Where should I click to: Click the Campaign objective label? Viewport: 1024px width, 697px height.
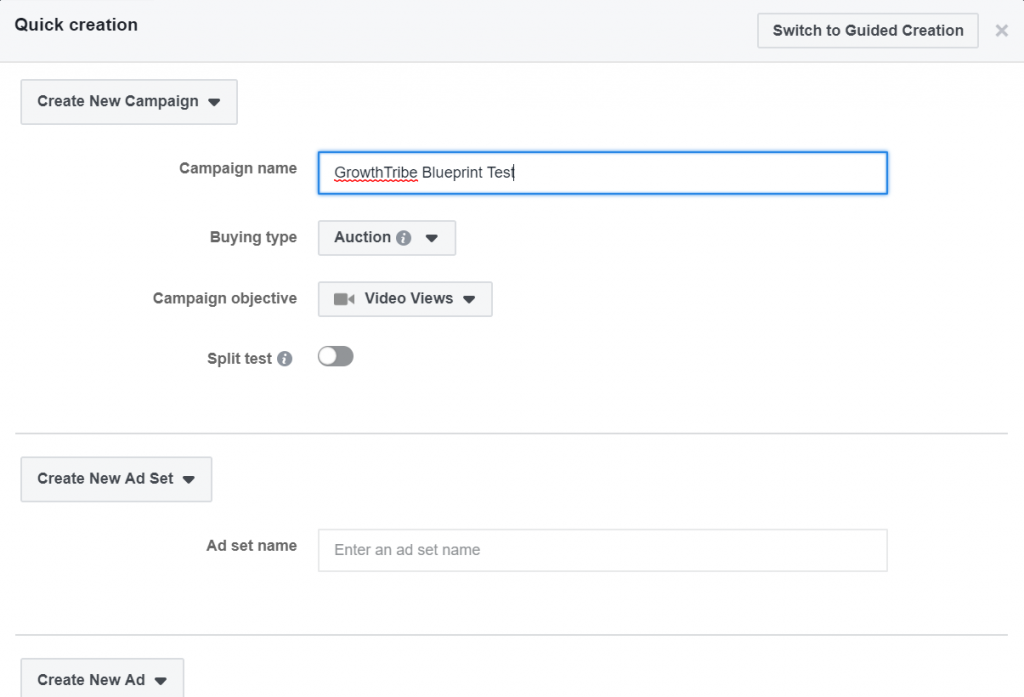[225, 299]
